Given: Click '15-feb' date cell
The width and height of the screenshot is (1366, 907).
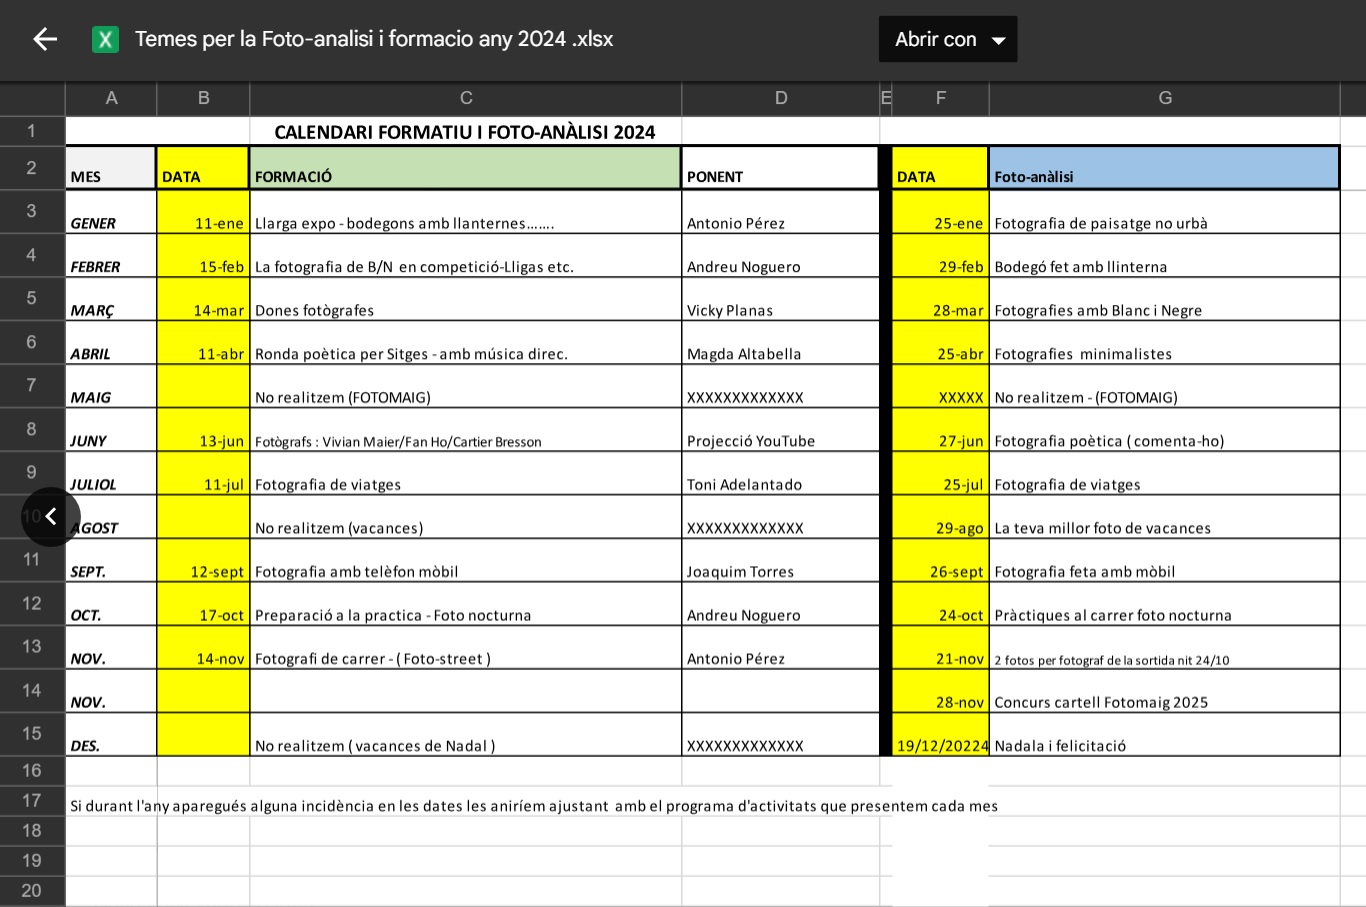Looking at the screenshot, I should pyautogui.click(x=203, y=256).
